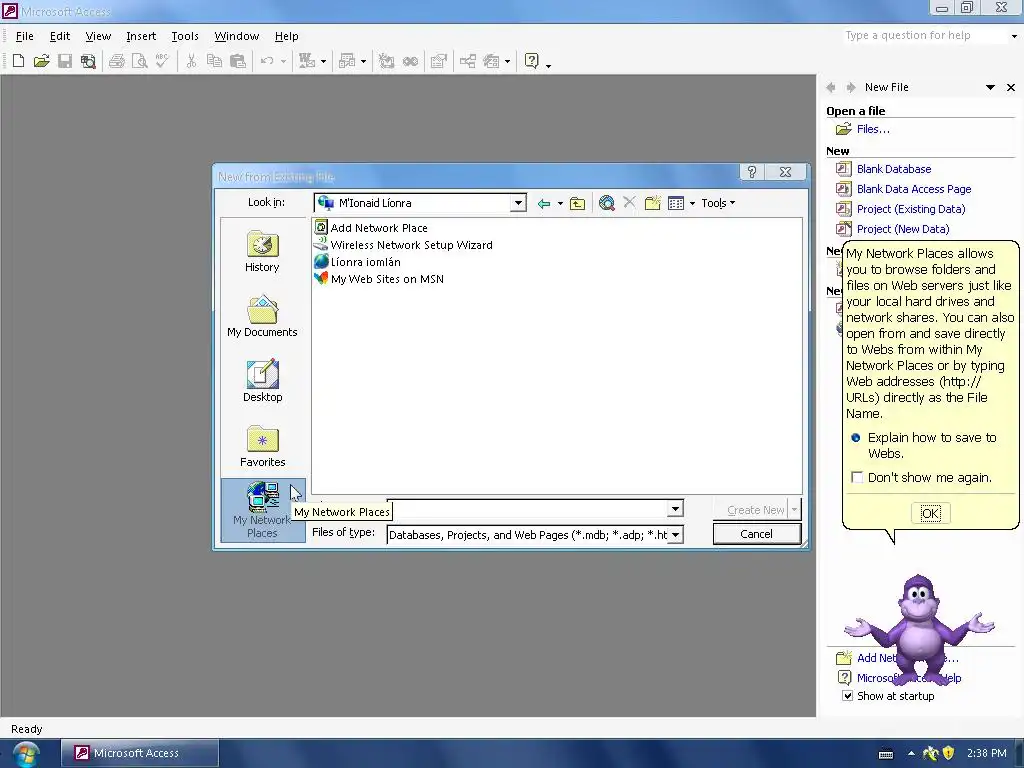This screenshot has width=1024, height=768.
Task: Click the Print toolbar icon
Action: [x=117, y=61]
